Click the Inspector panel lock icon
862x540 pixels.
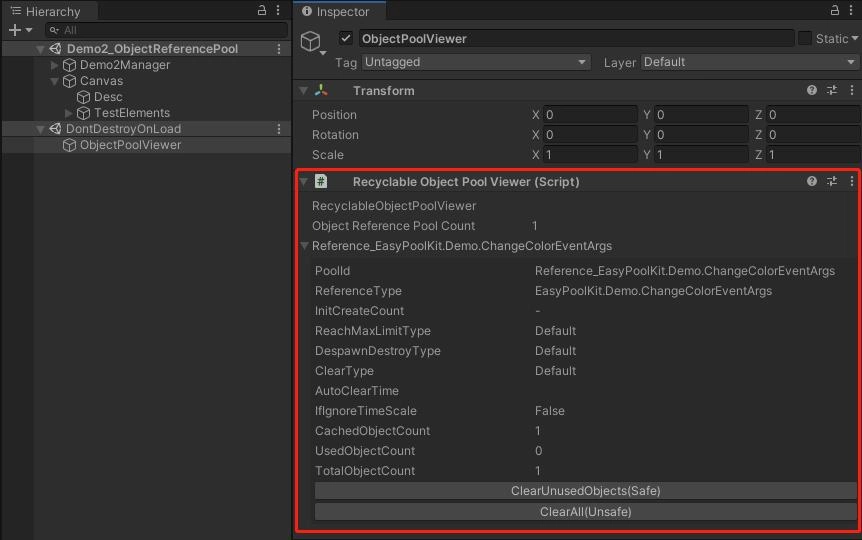tap(835, 10)
